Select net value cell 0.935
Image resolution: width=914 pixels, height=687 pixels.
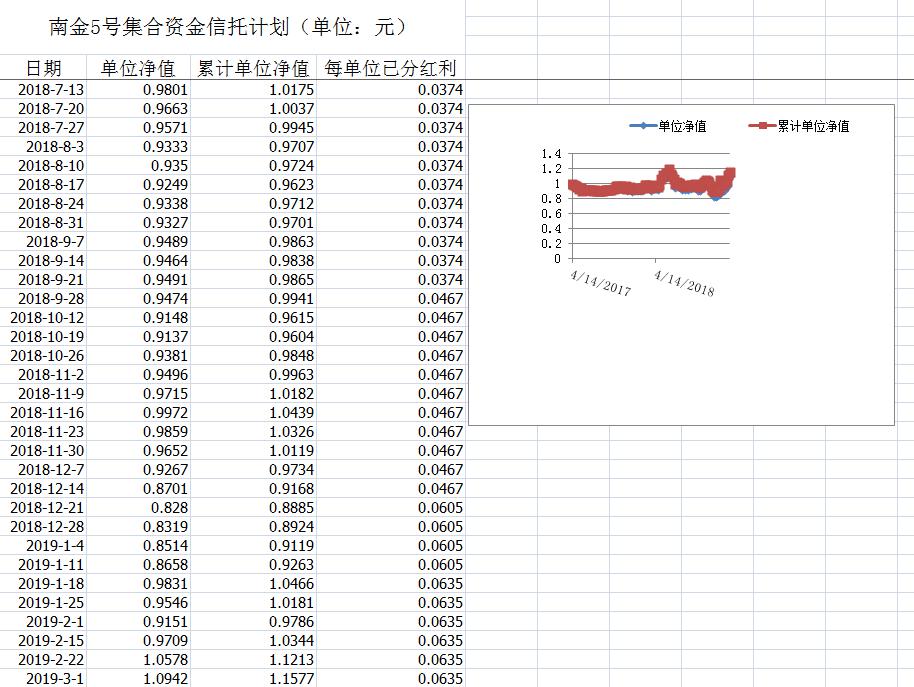(x=139, y=165)
